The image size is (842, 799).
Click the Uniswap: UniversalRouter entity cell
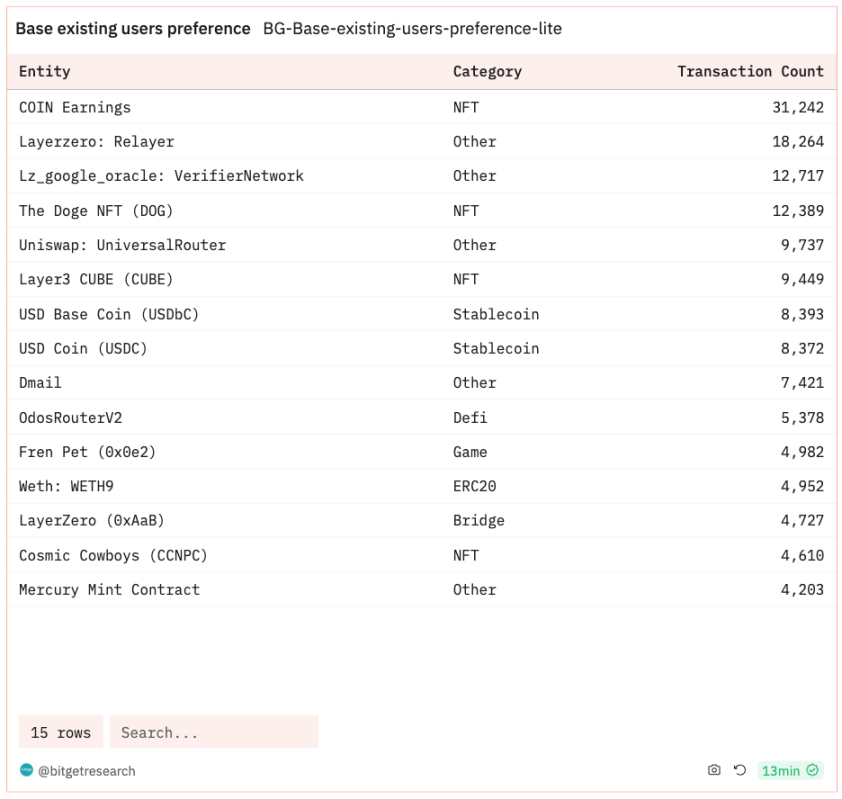point(122,245)
